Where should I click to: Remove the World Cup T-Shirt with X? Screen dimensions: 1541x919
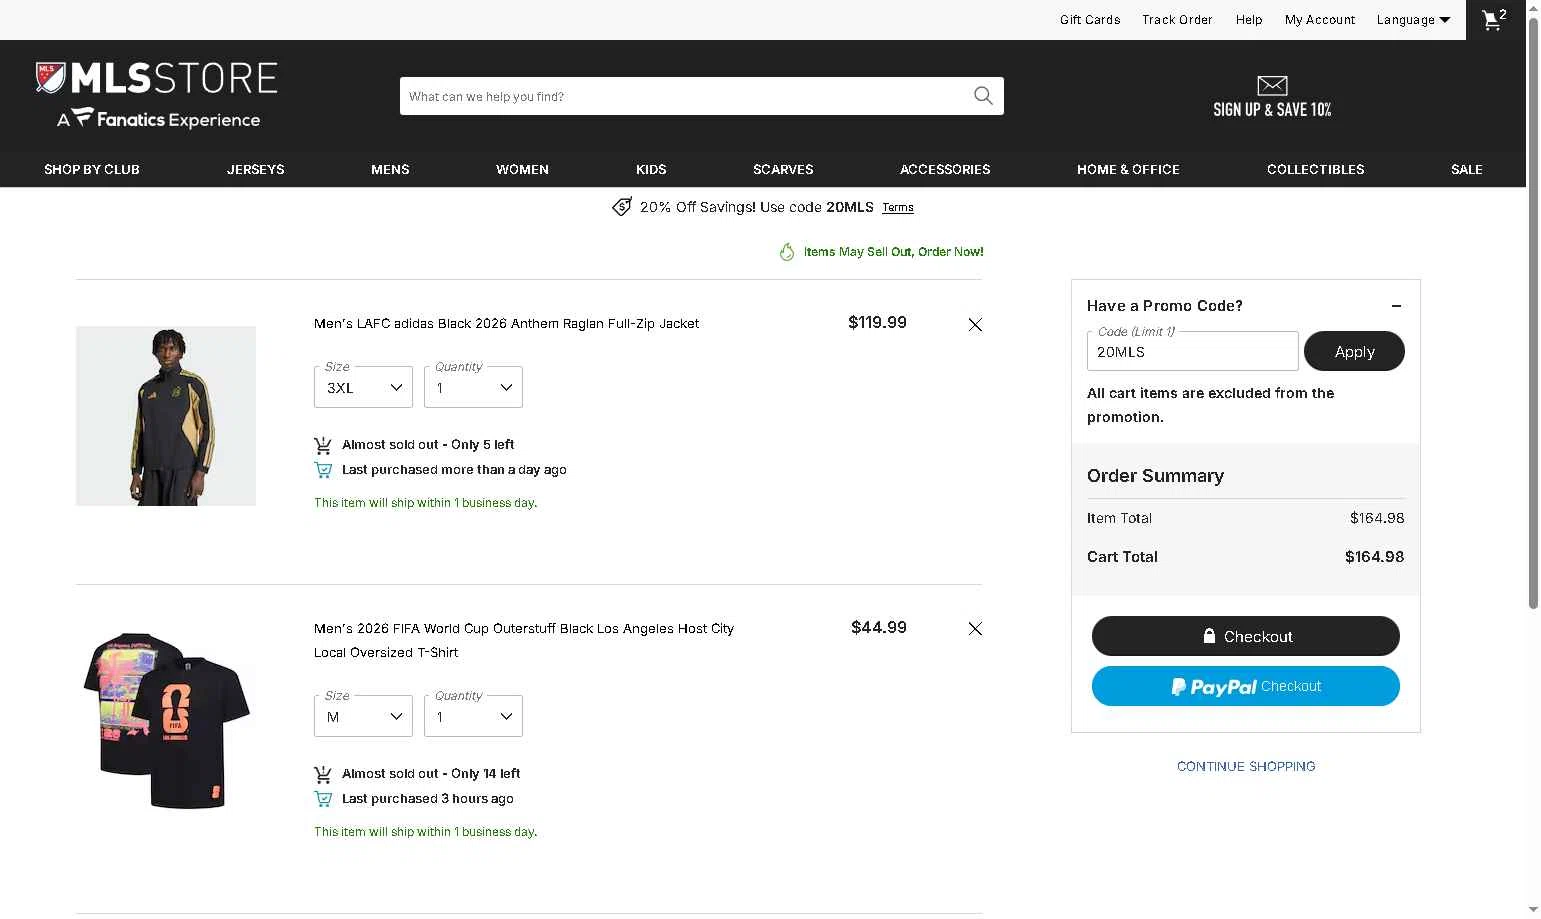coord(975,628)
